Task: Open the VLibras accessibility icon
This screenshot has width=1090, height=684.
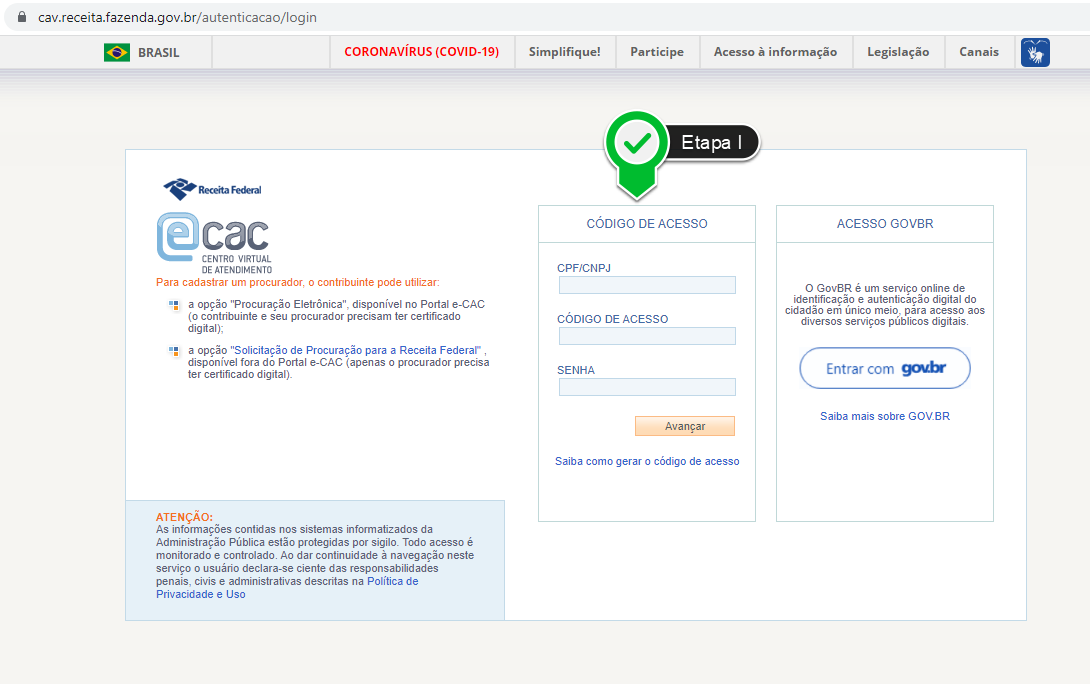Action: click(1035, 53)
